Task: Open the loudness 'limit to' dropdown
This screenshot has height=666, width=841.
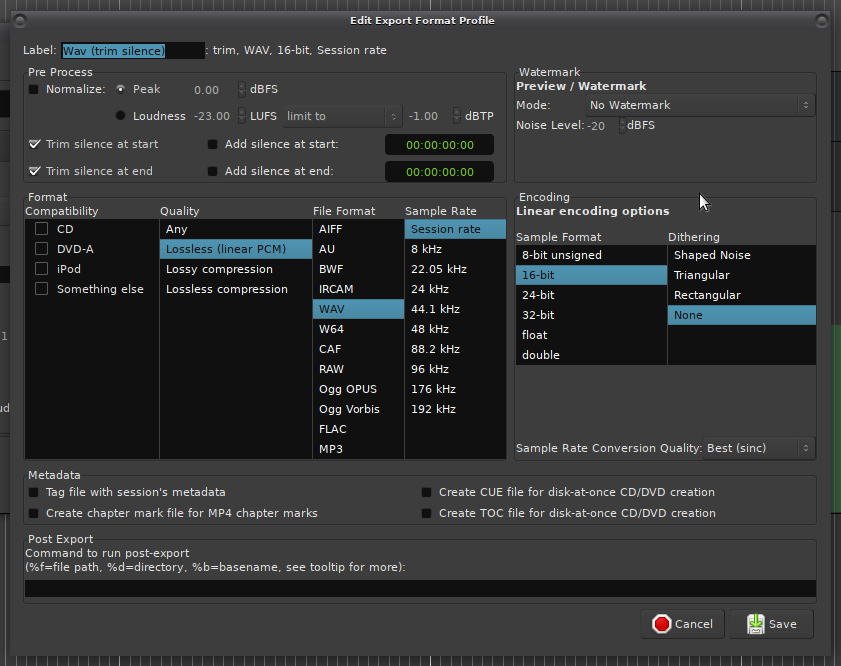Action: [342, 116]
